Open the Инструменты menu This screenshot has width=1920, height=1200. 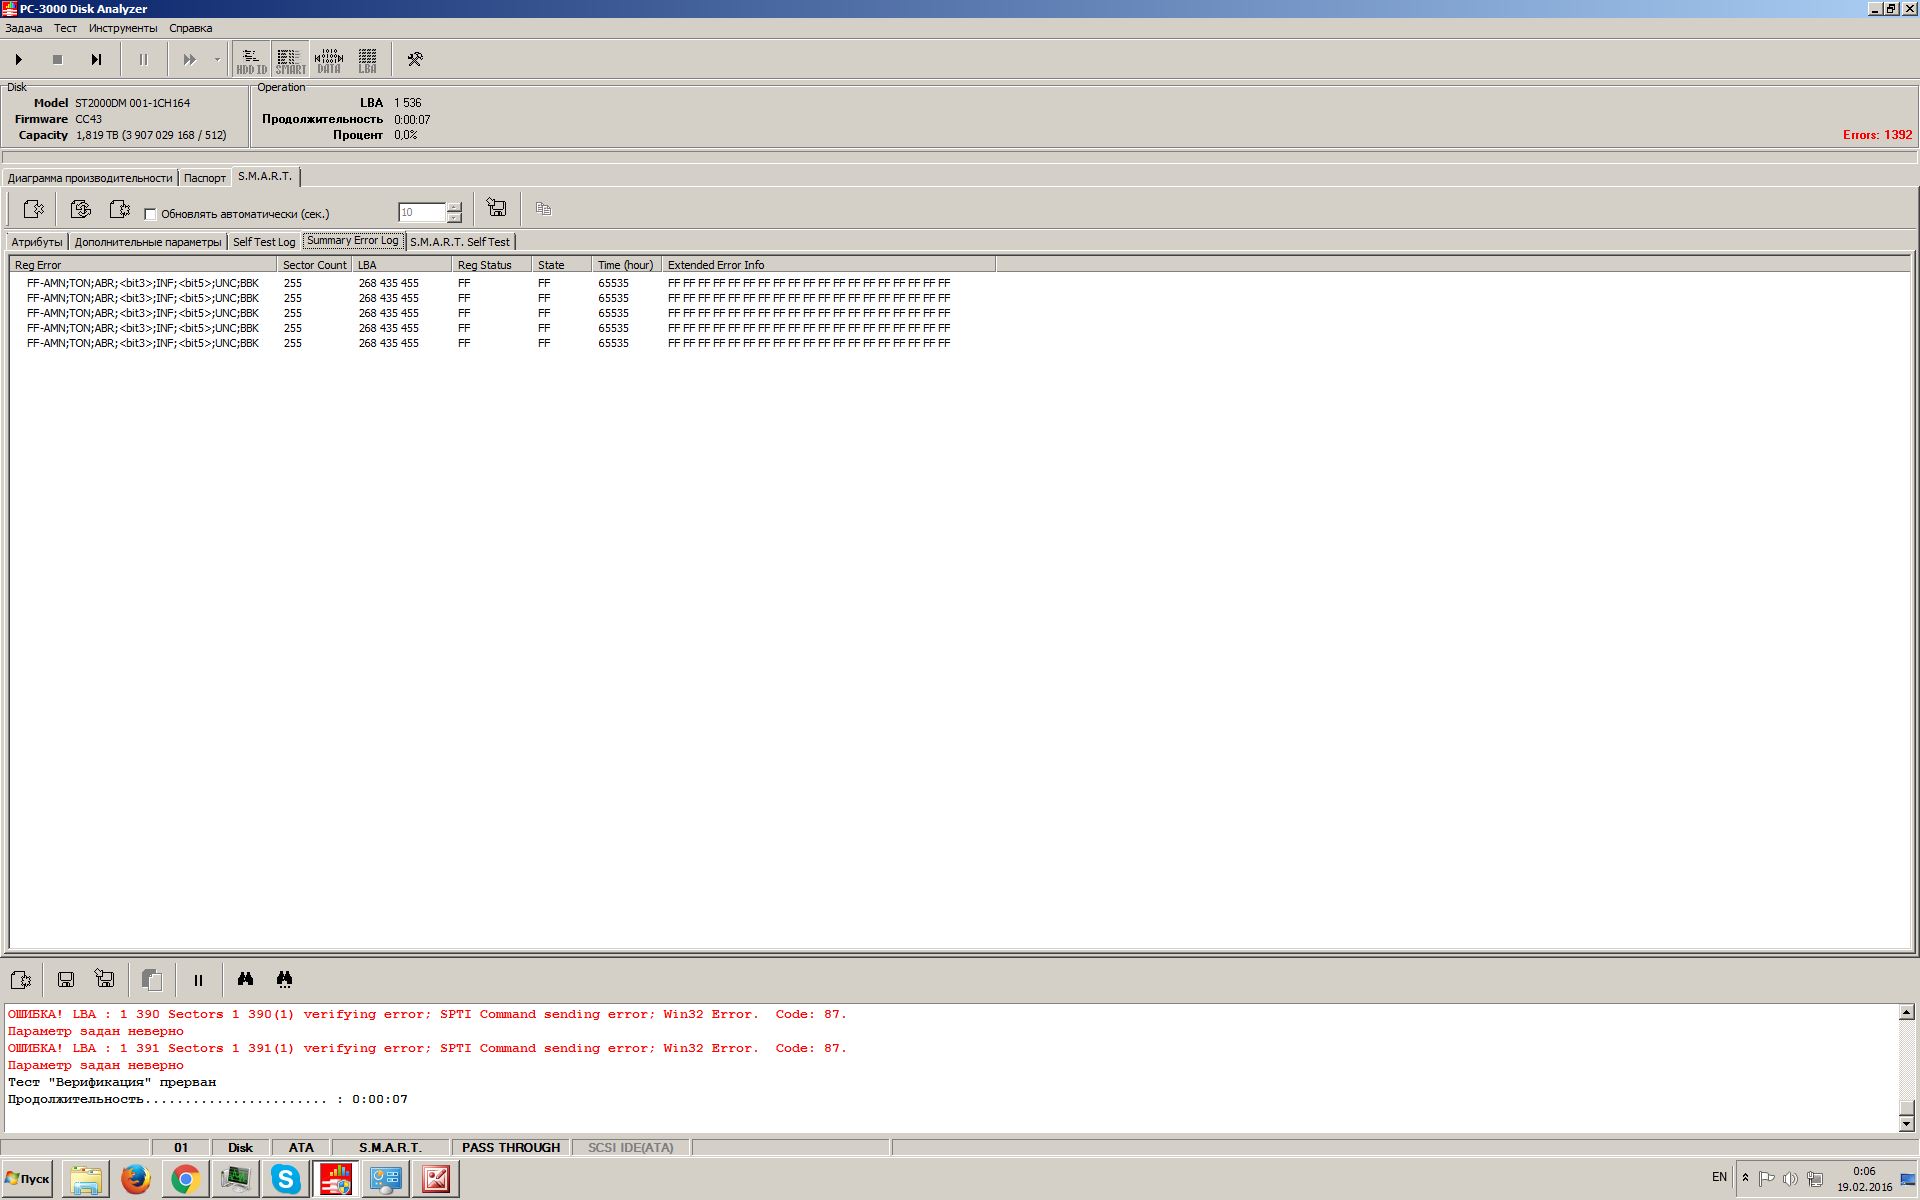[x=122, y=28]
